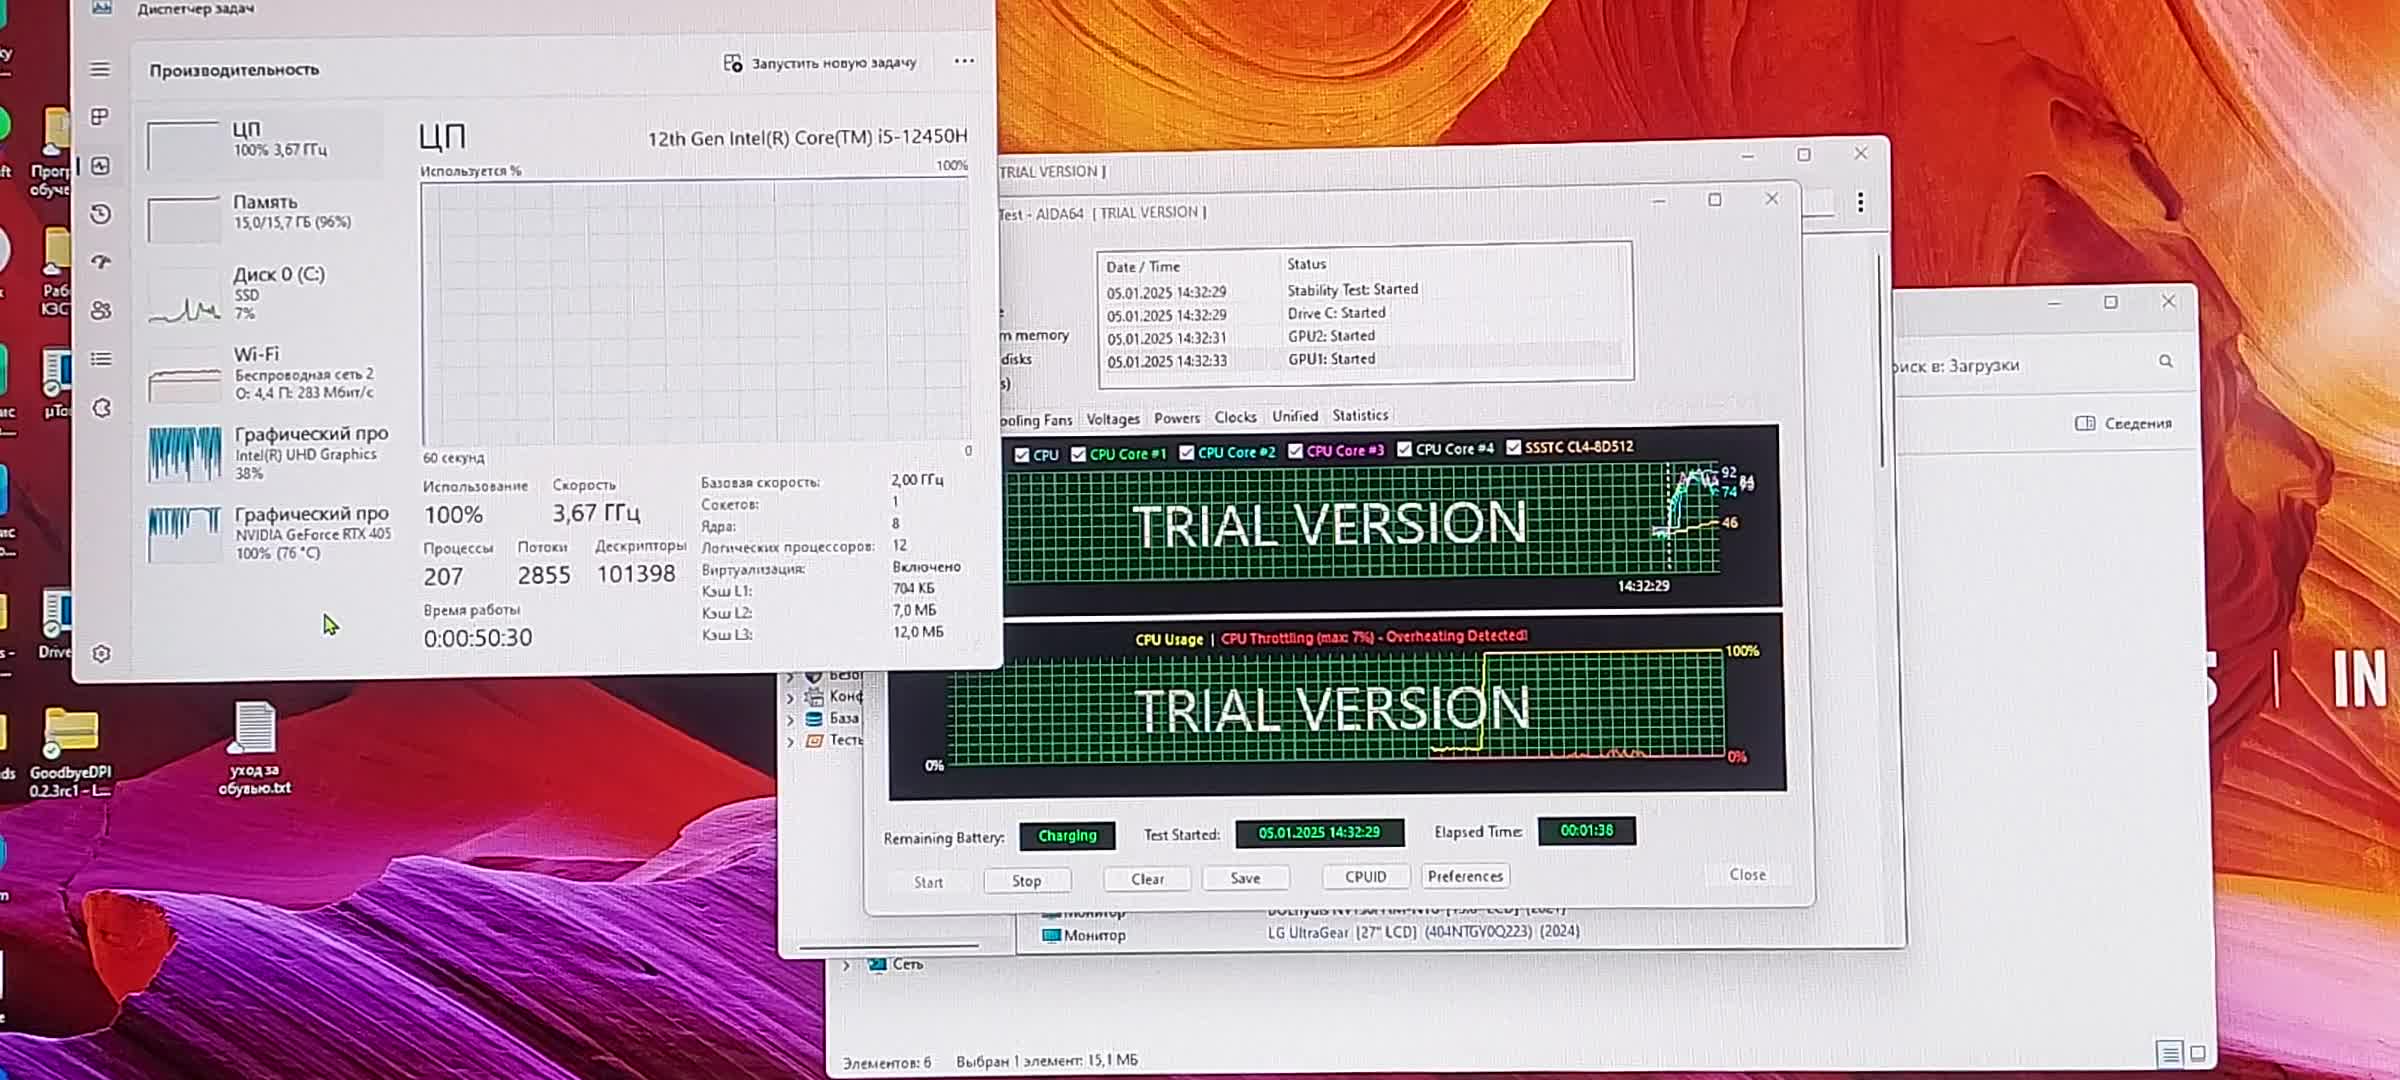Click Start button in stability test
The image size is (2400, 1080).
tap(928, 882)
